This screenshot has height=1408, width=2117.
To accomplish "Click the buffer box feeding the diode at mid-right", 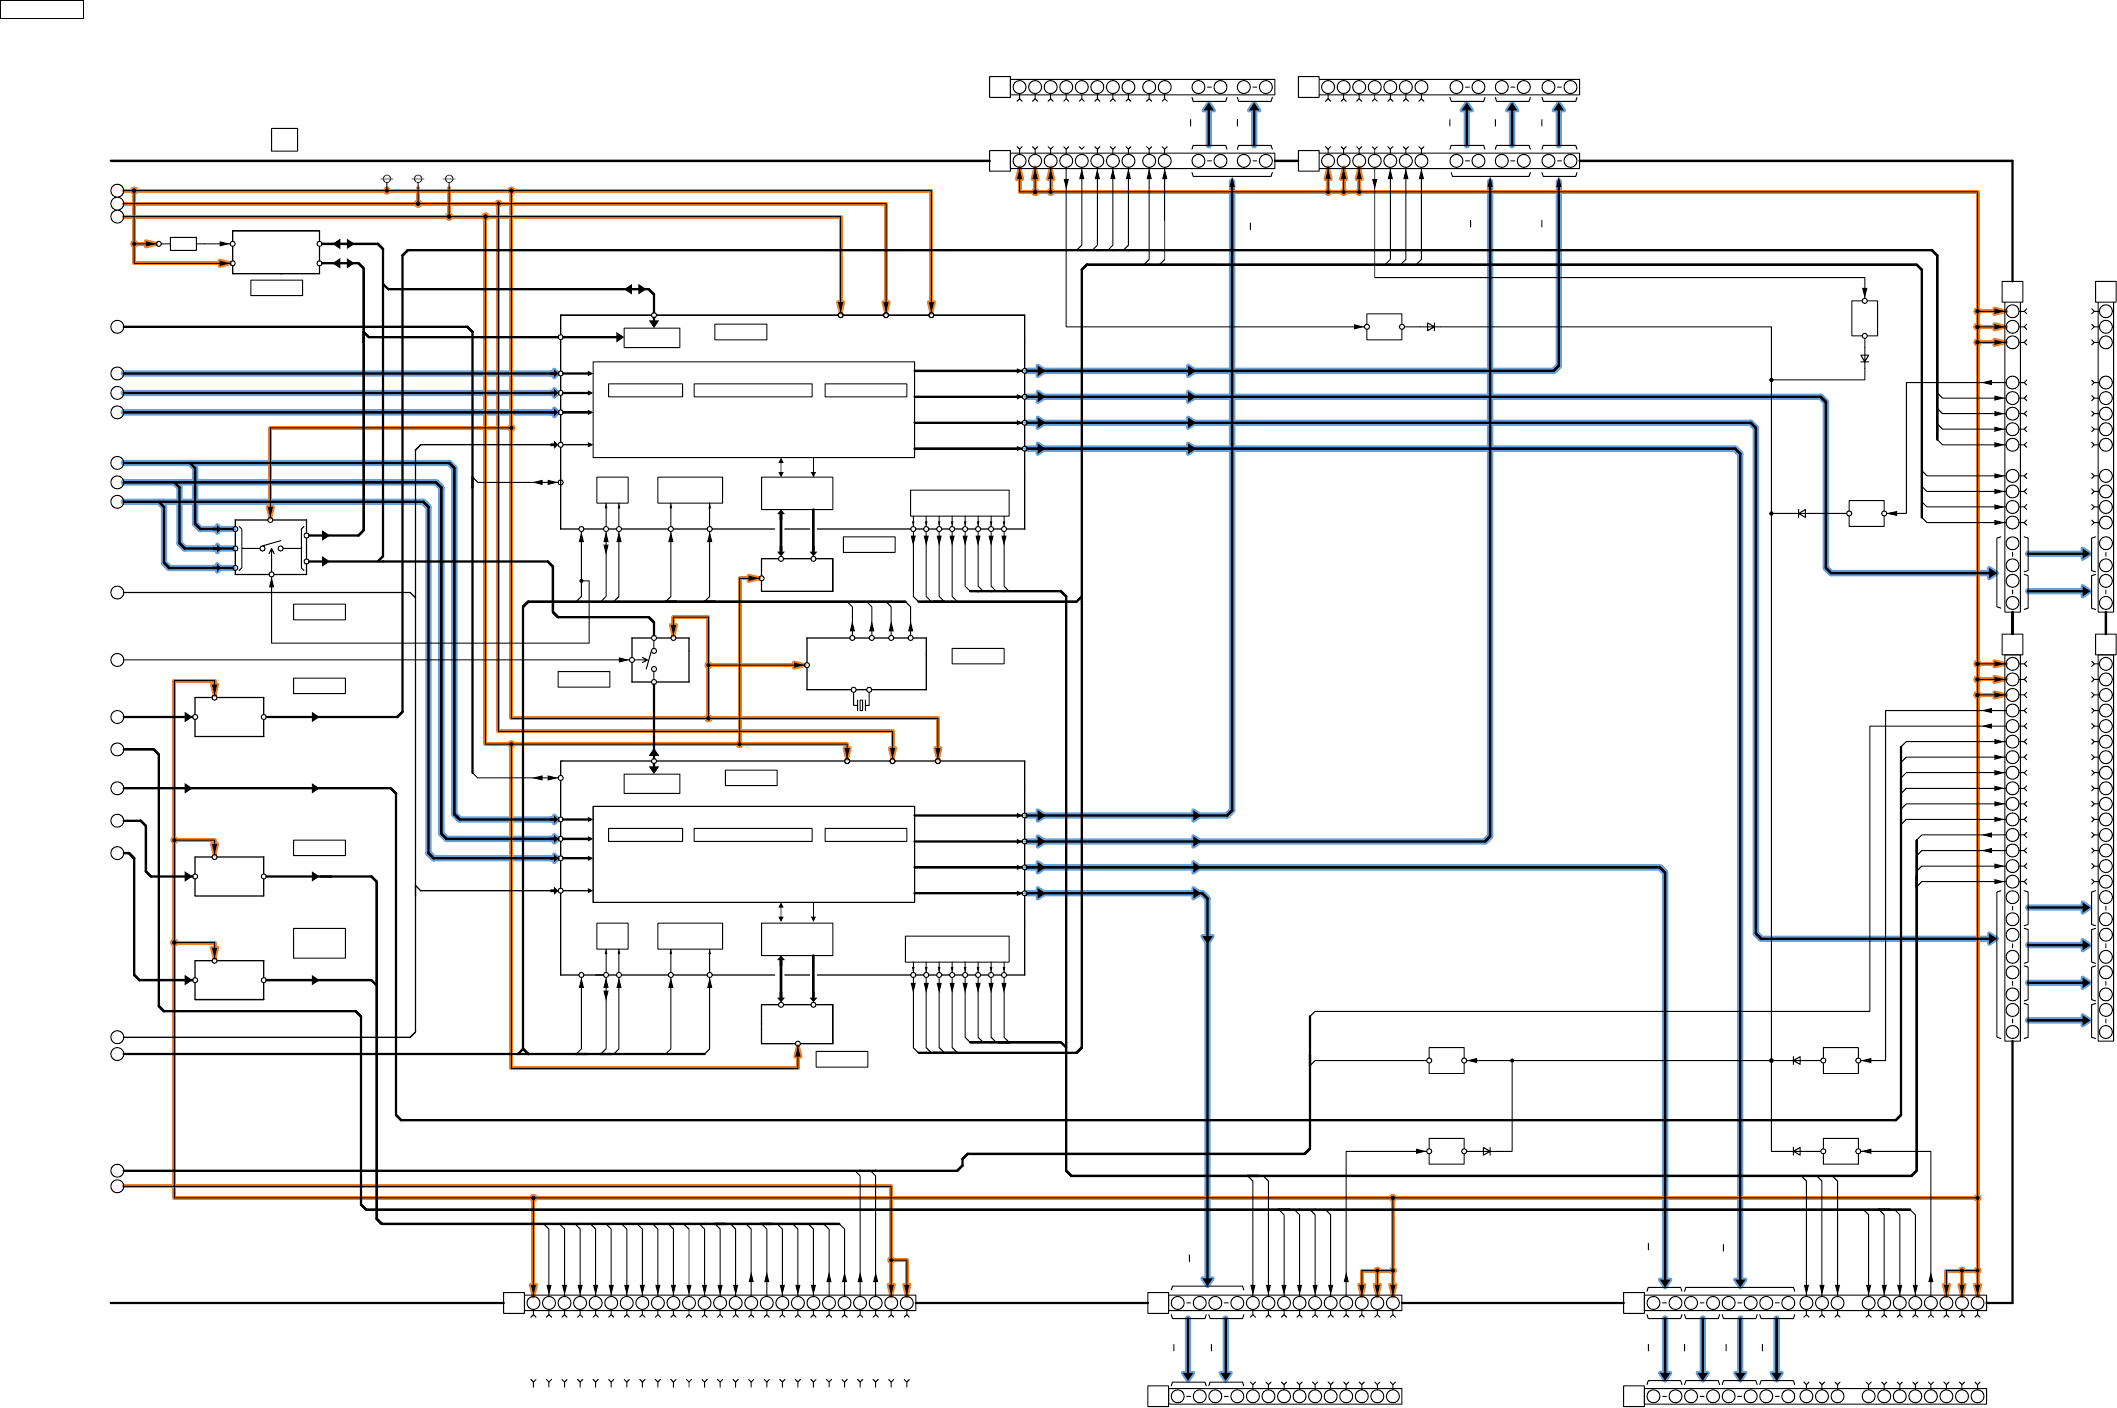I will pyautogui.click(x=1866, y=513).
